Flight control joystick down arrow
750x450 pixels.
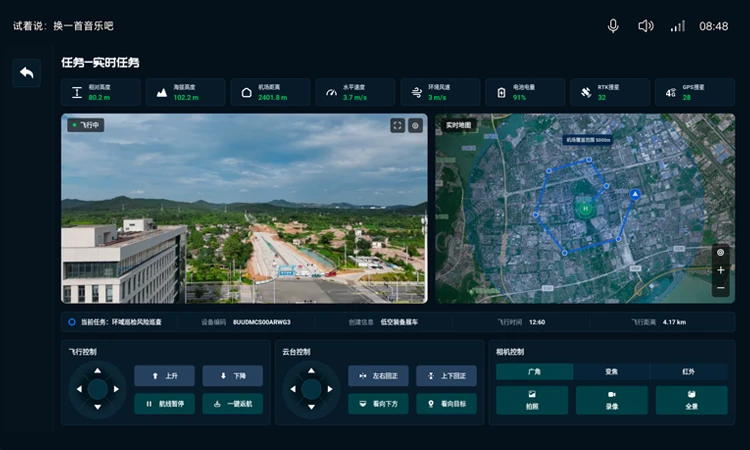click(98, 407)
